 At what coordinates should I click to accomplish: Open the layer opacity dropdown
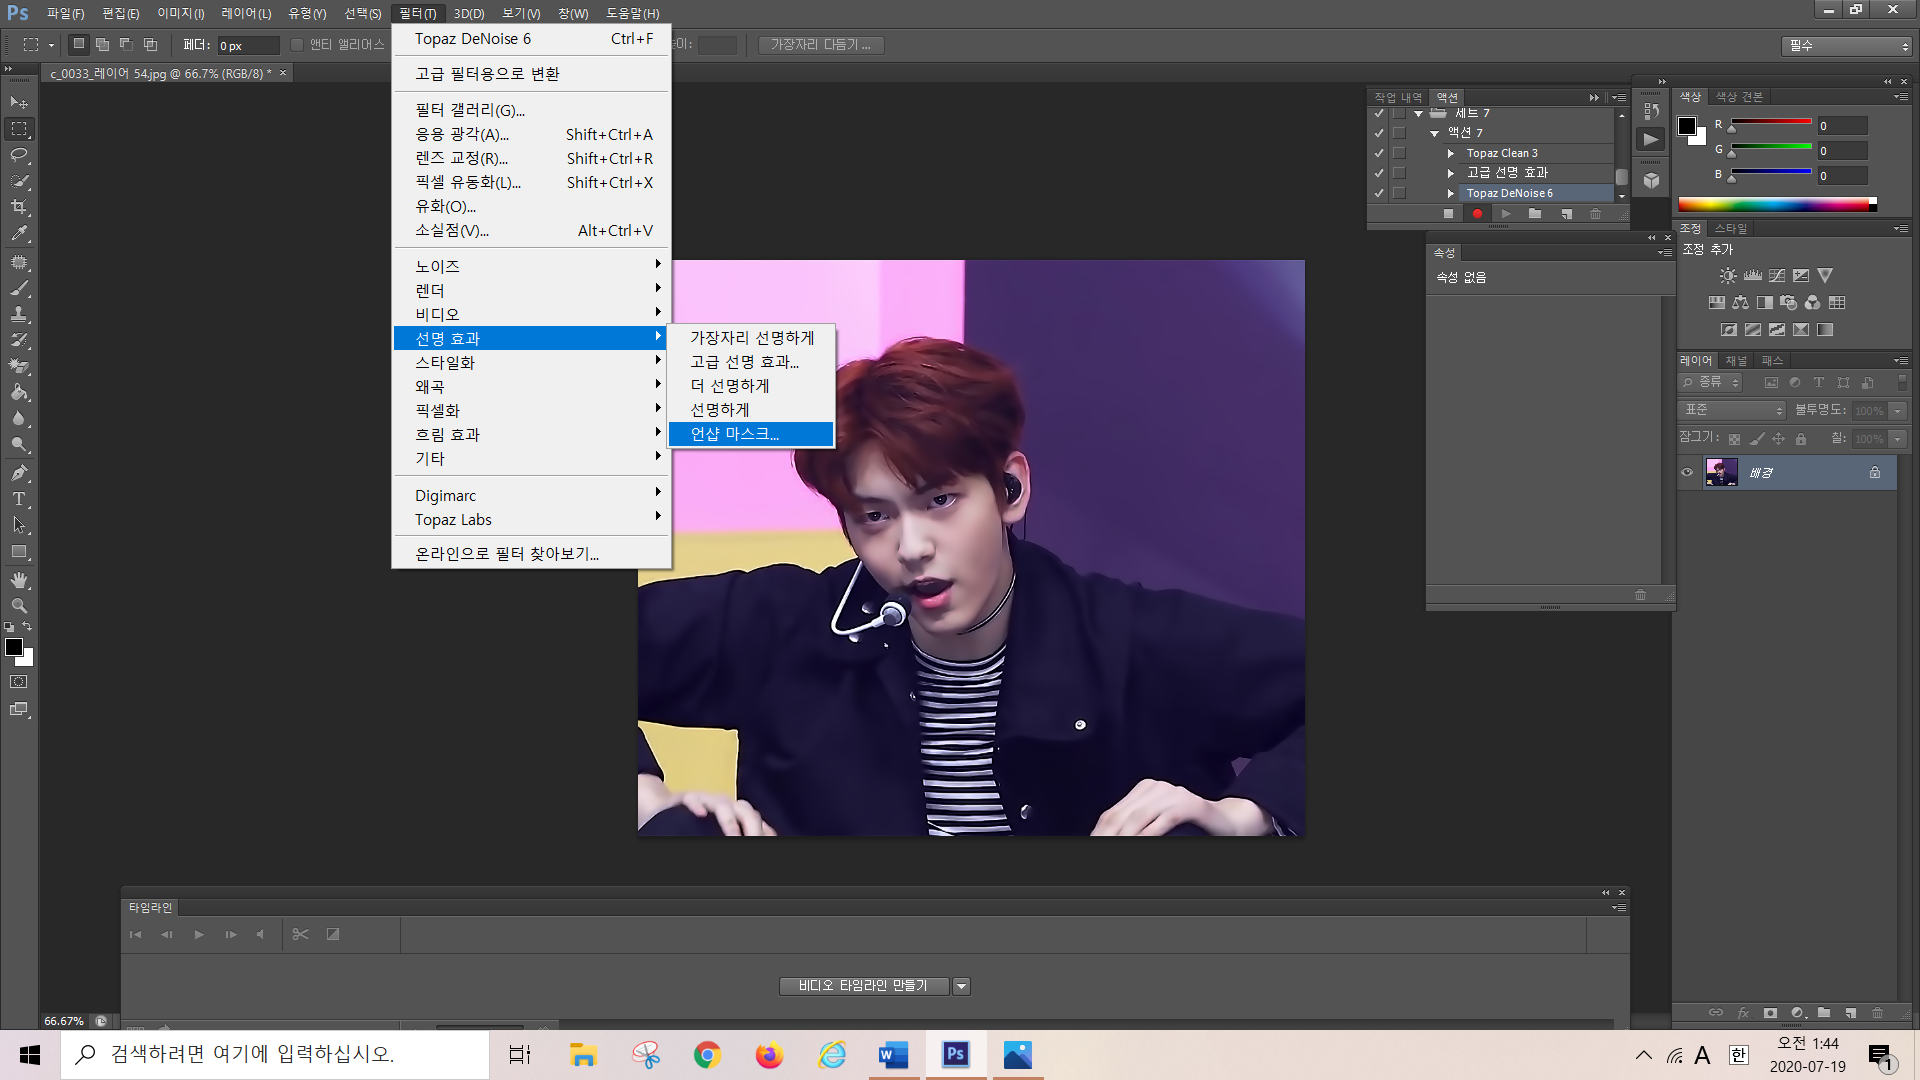1897,411
